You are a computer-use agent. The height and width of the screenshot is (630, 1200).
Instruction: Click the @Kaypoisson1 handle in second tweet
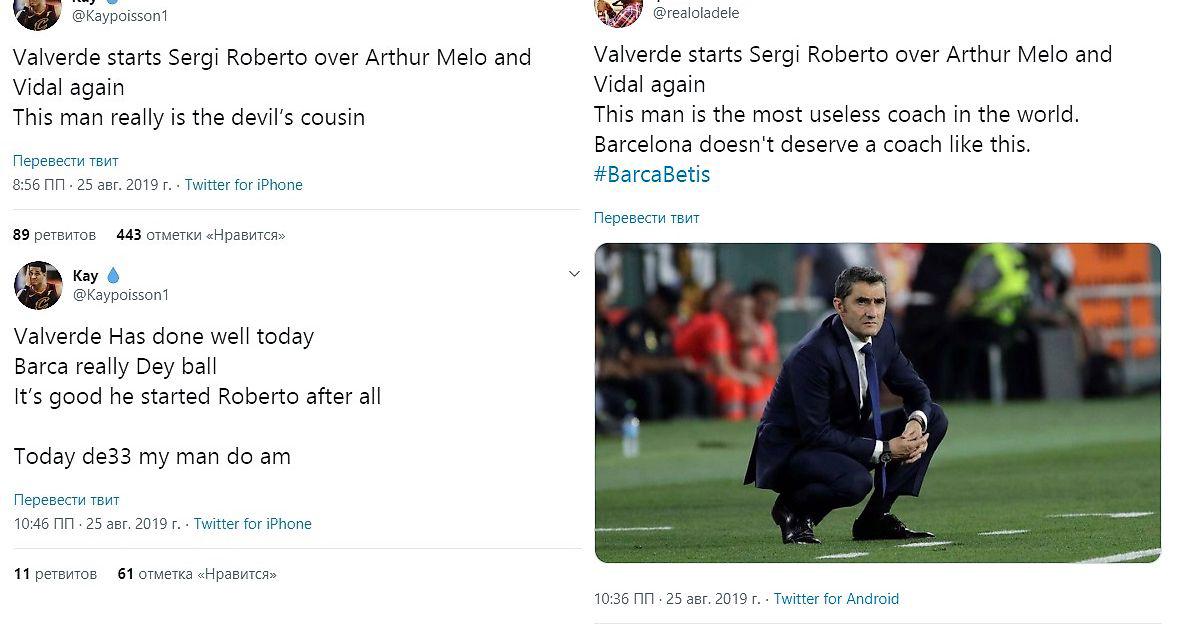click(x=121, y=295)
